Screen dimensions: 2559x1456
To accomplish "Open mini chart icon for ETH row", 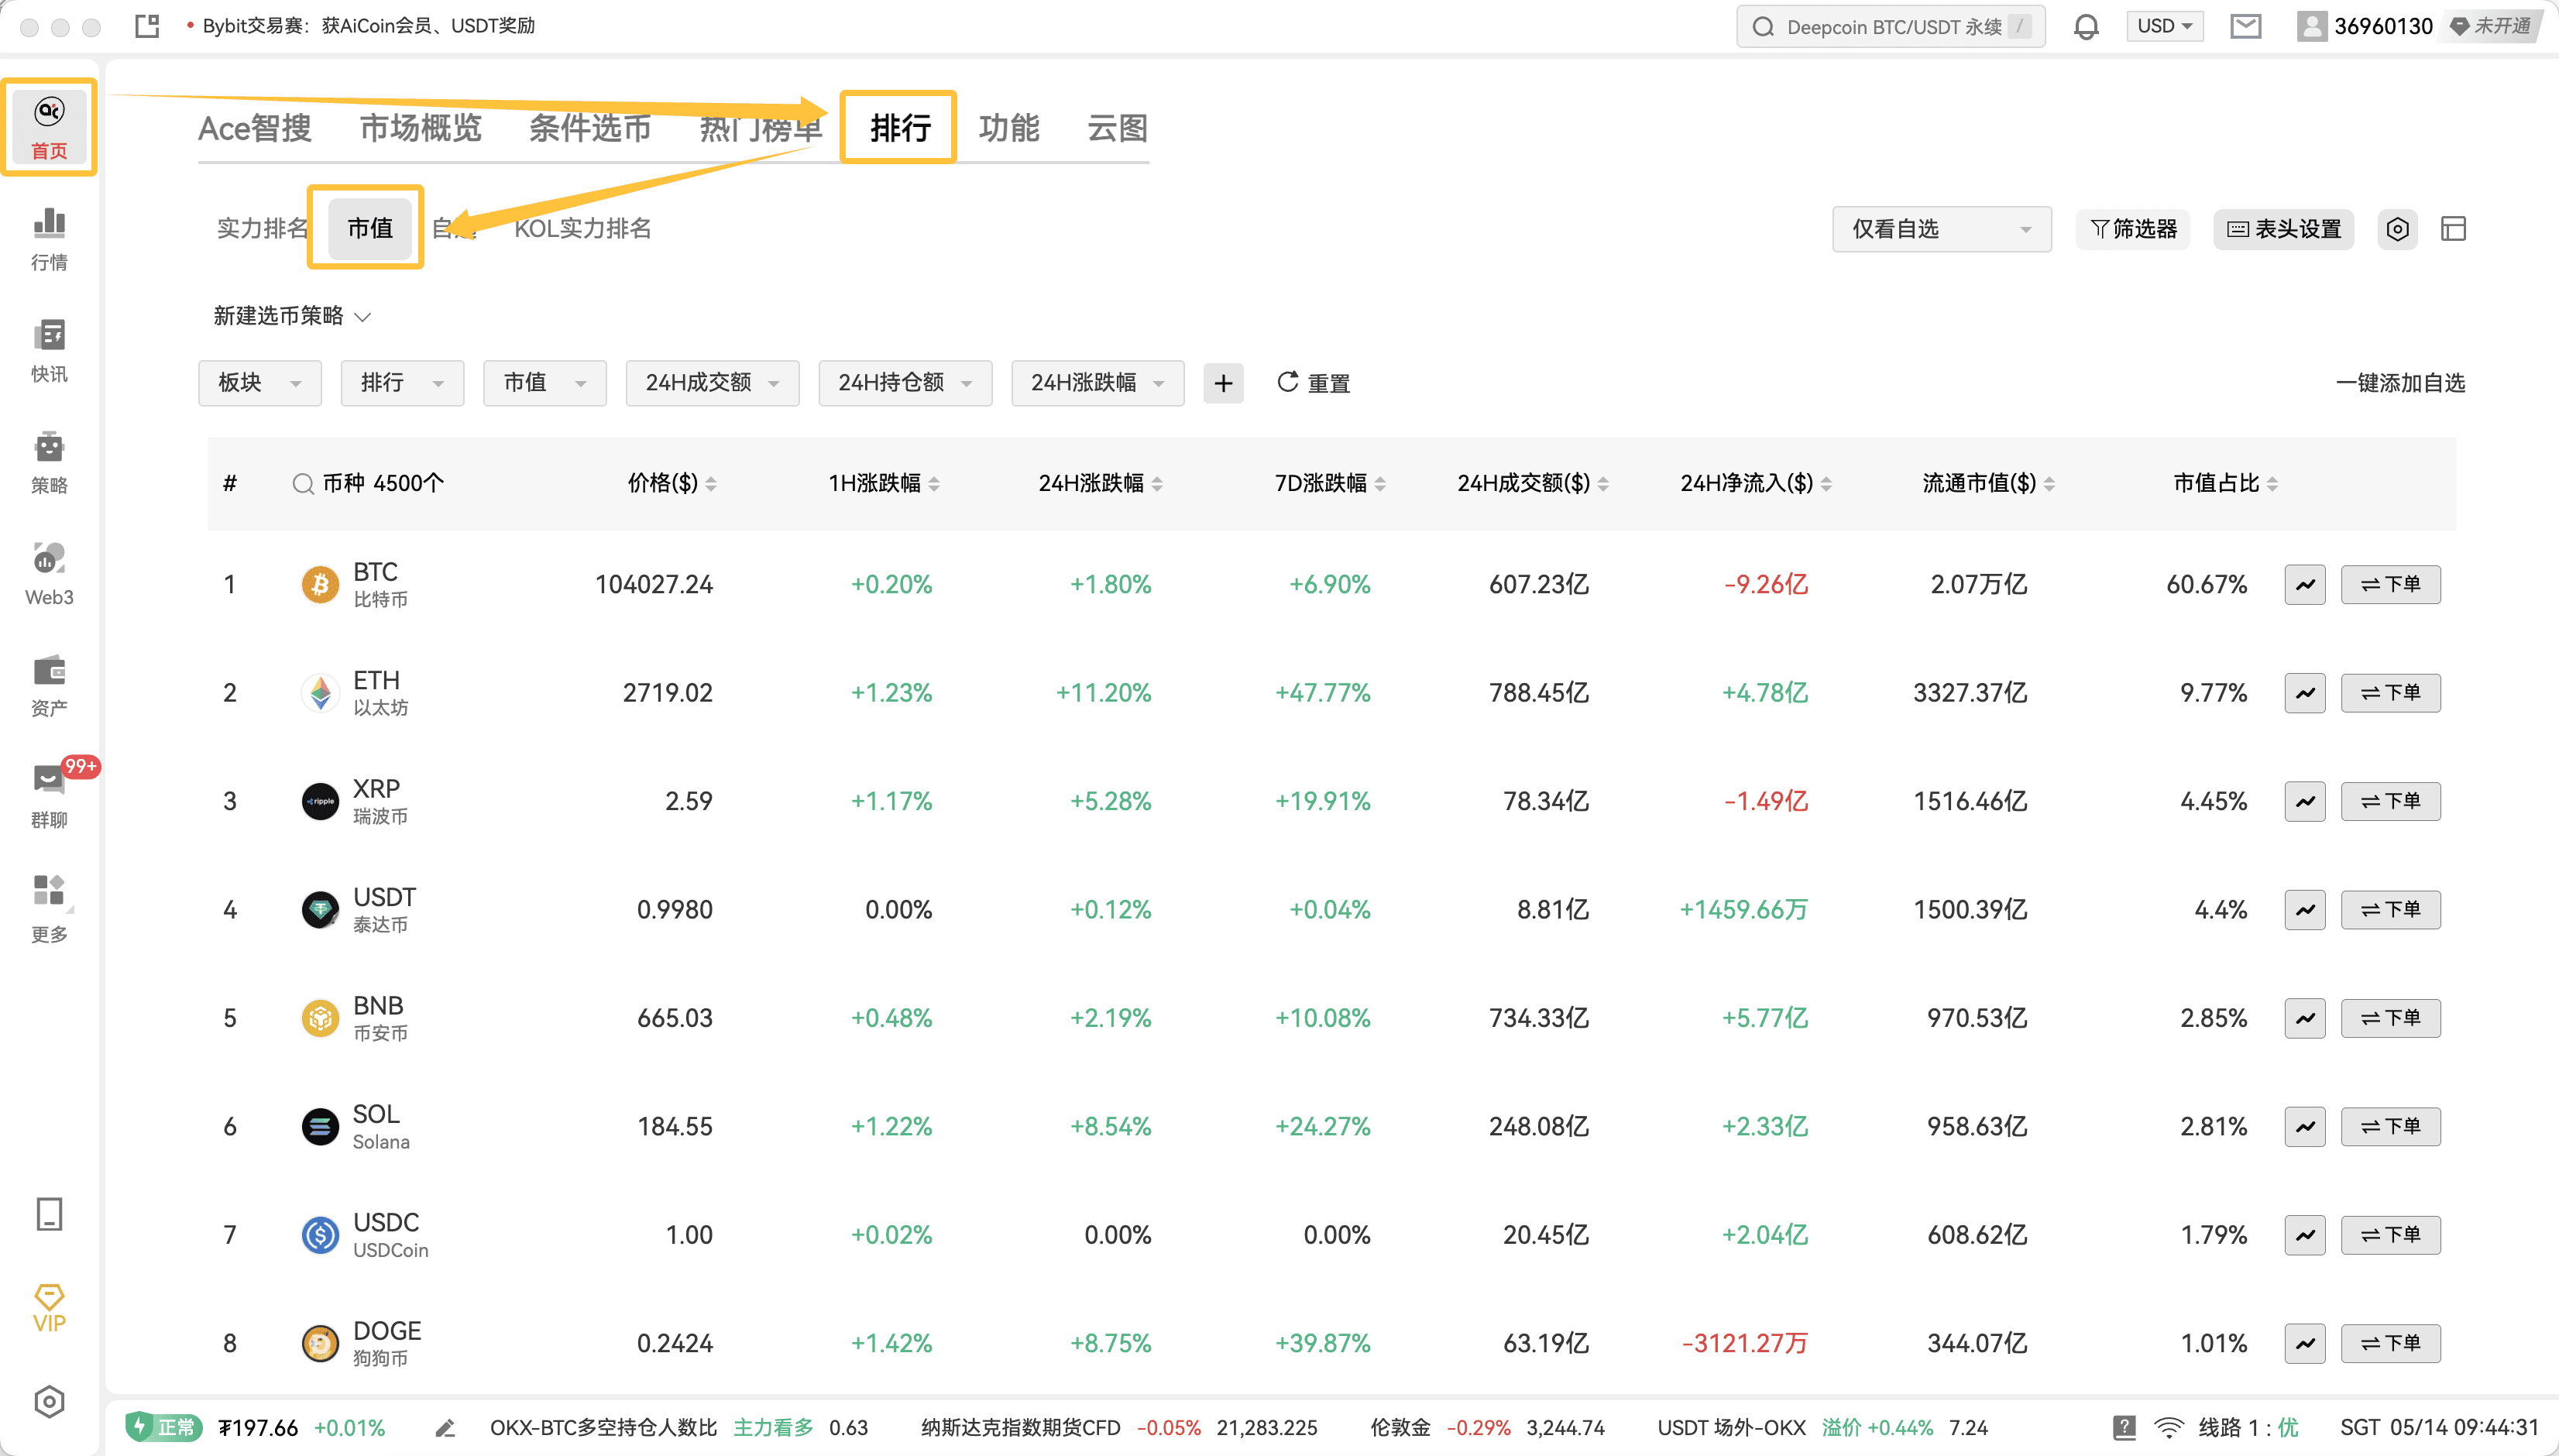I will (x=2305, y=693).
